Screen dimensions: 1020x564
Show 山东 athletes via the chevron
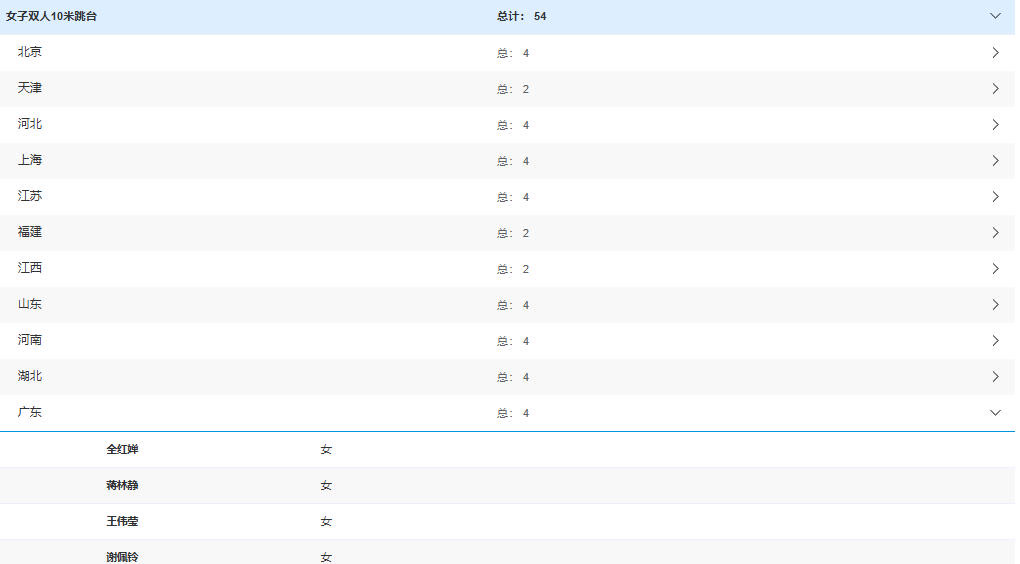(x=995, y=305)
